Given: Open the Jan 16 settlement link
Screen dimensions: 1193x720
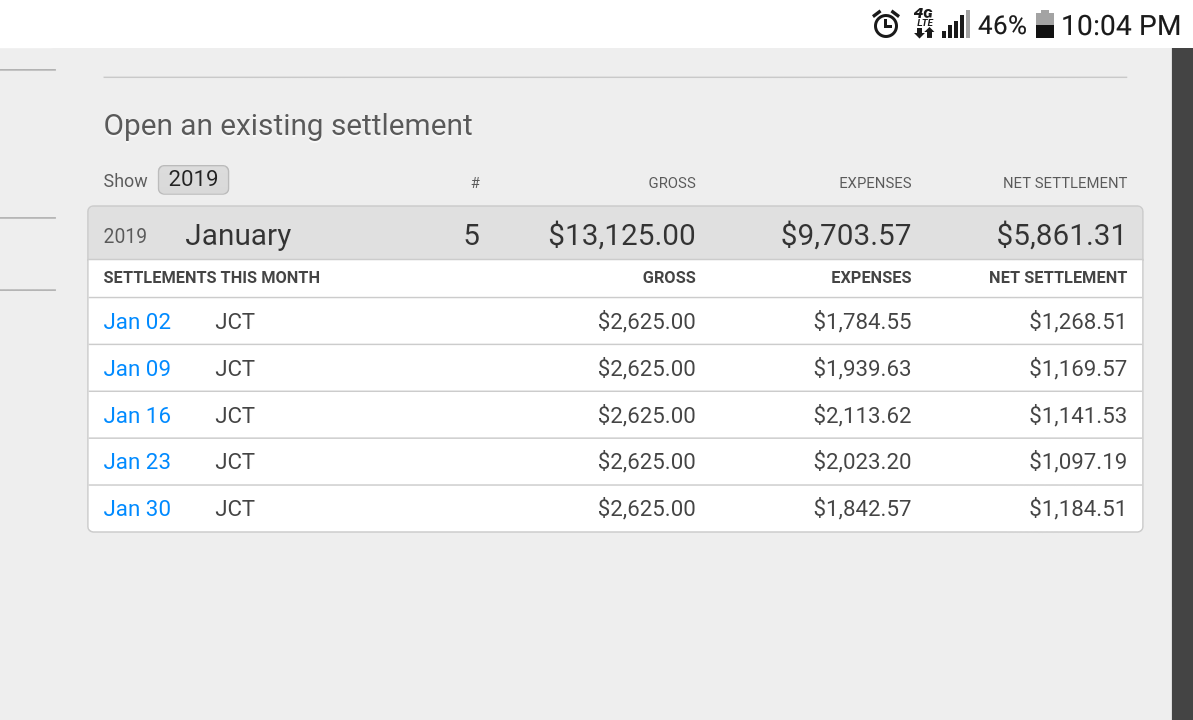Looking at the screenshot, I should (x=137, y=416).
